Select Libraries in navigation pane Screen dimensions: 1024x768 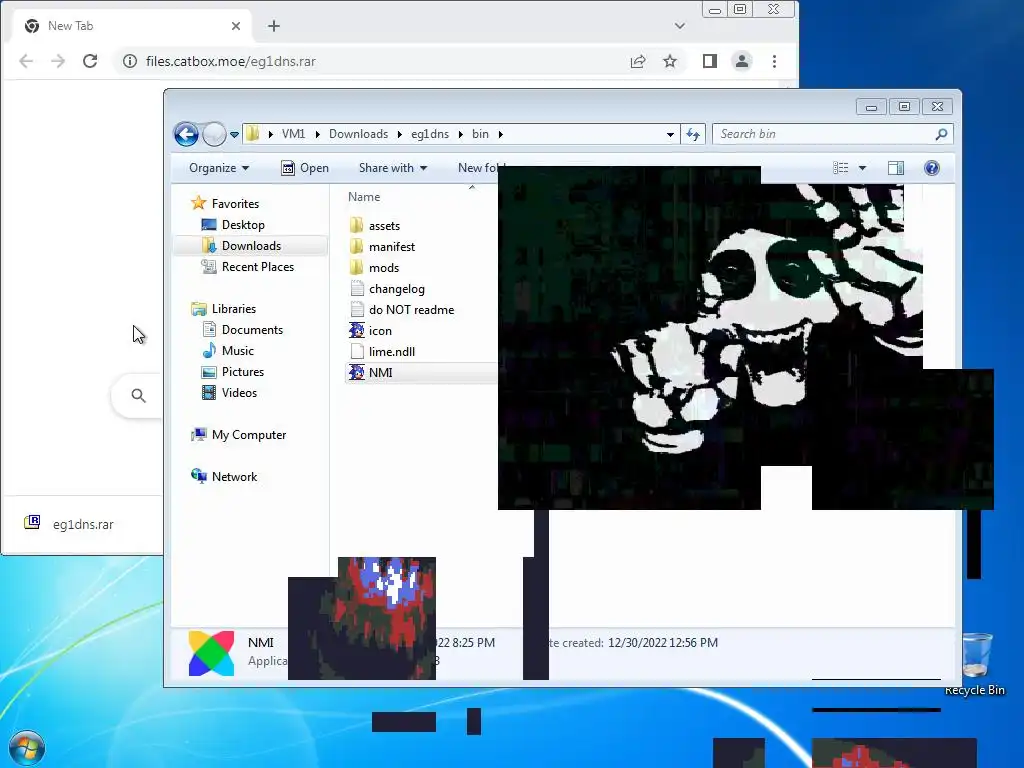234,309
